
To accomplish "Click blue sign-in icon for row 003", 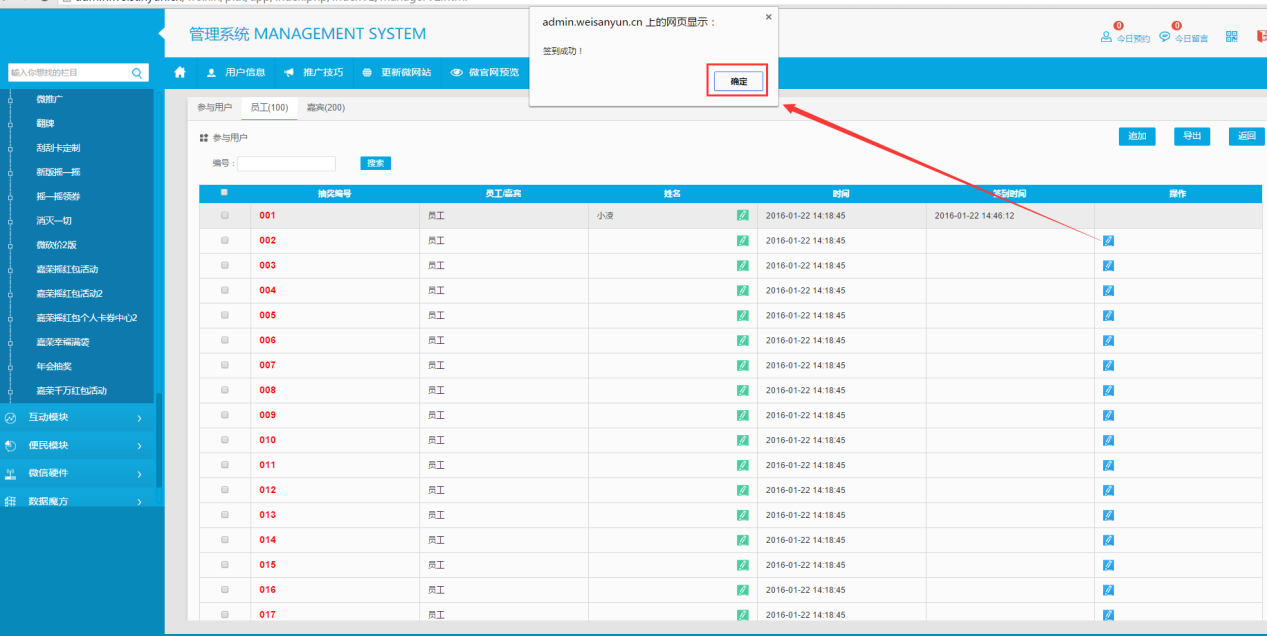I will pos(1108,265).
